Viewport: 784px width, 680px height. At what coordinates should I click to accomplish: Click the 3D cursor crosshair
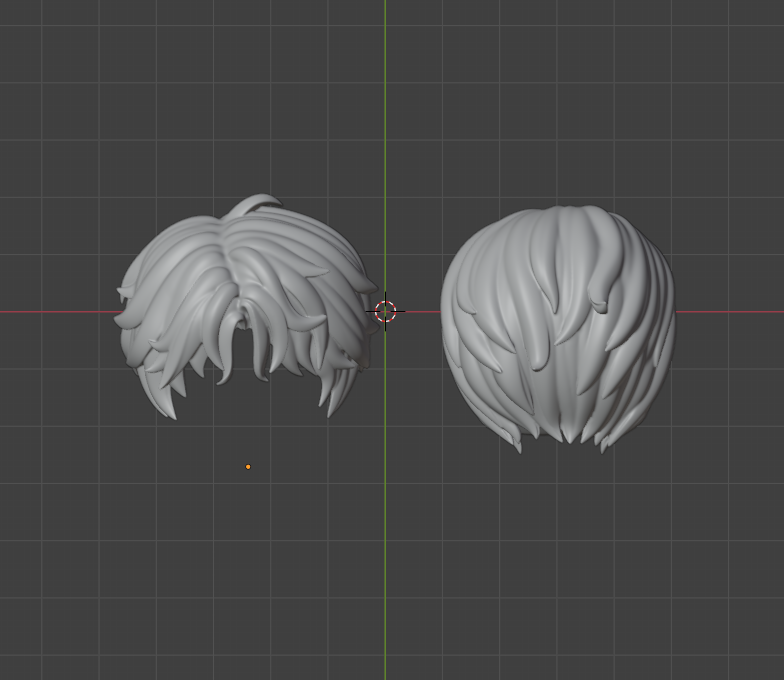[386, 311]
